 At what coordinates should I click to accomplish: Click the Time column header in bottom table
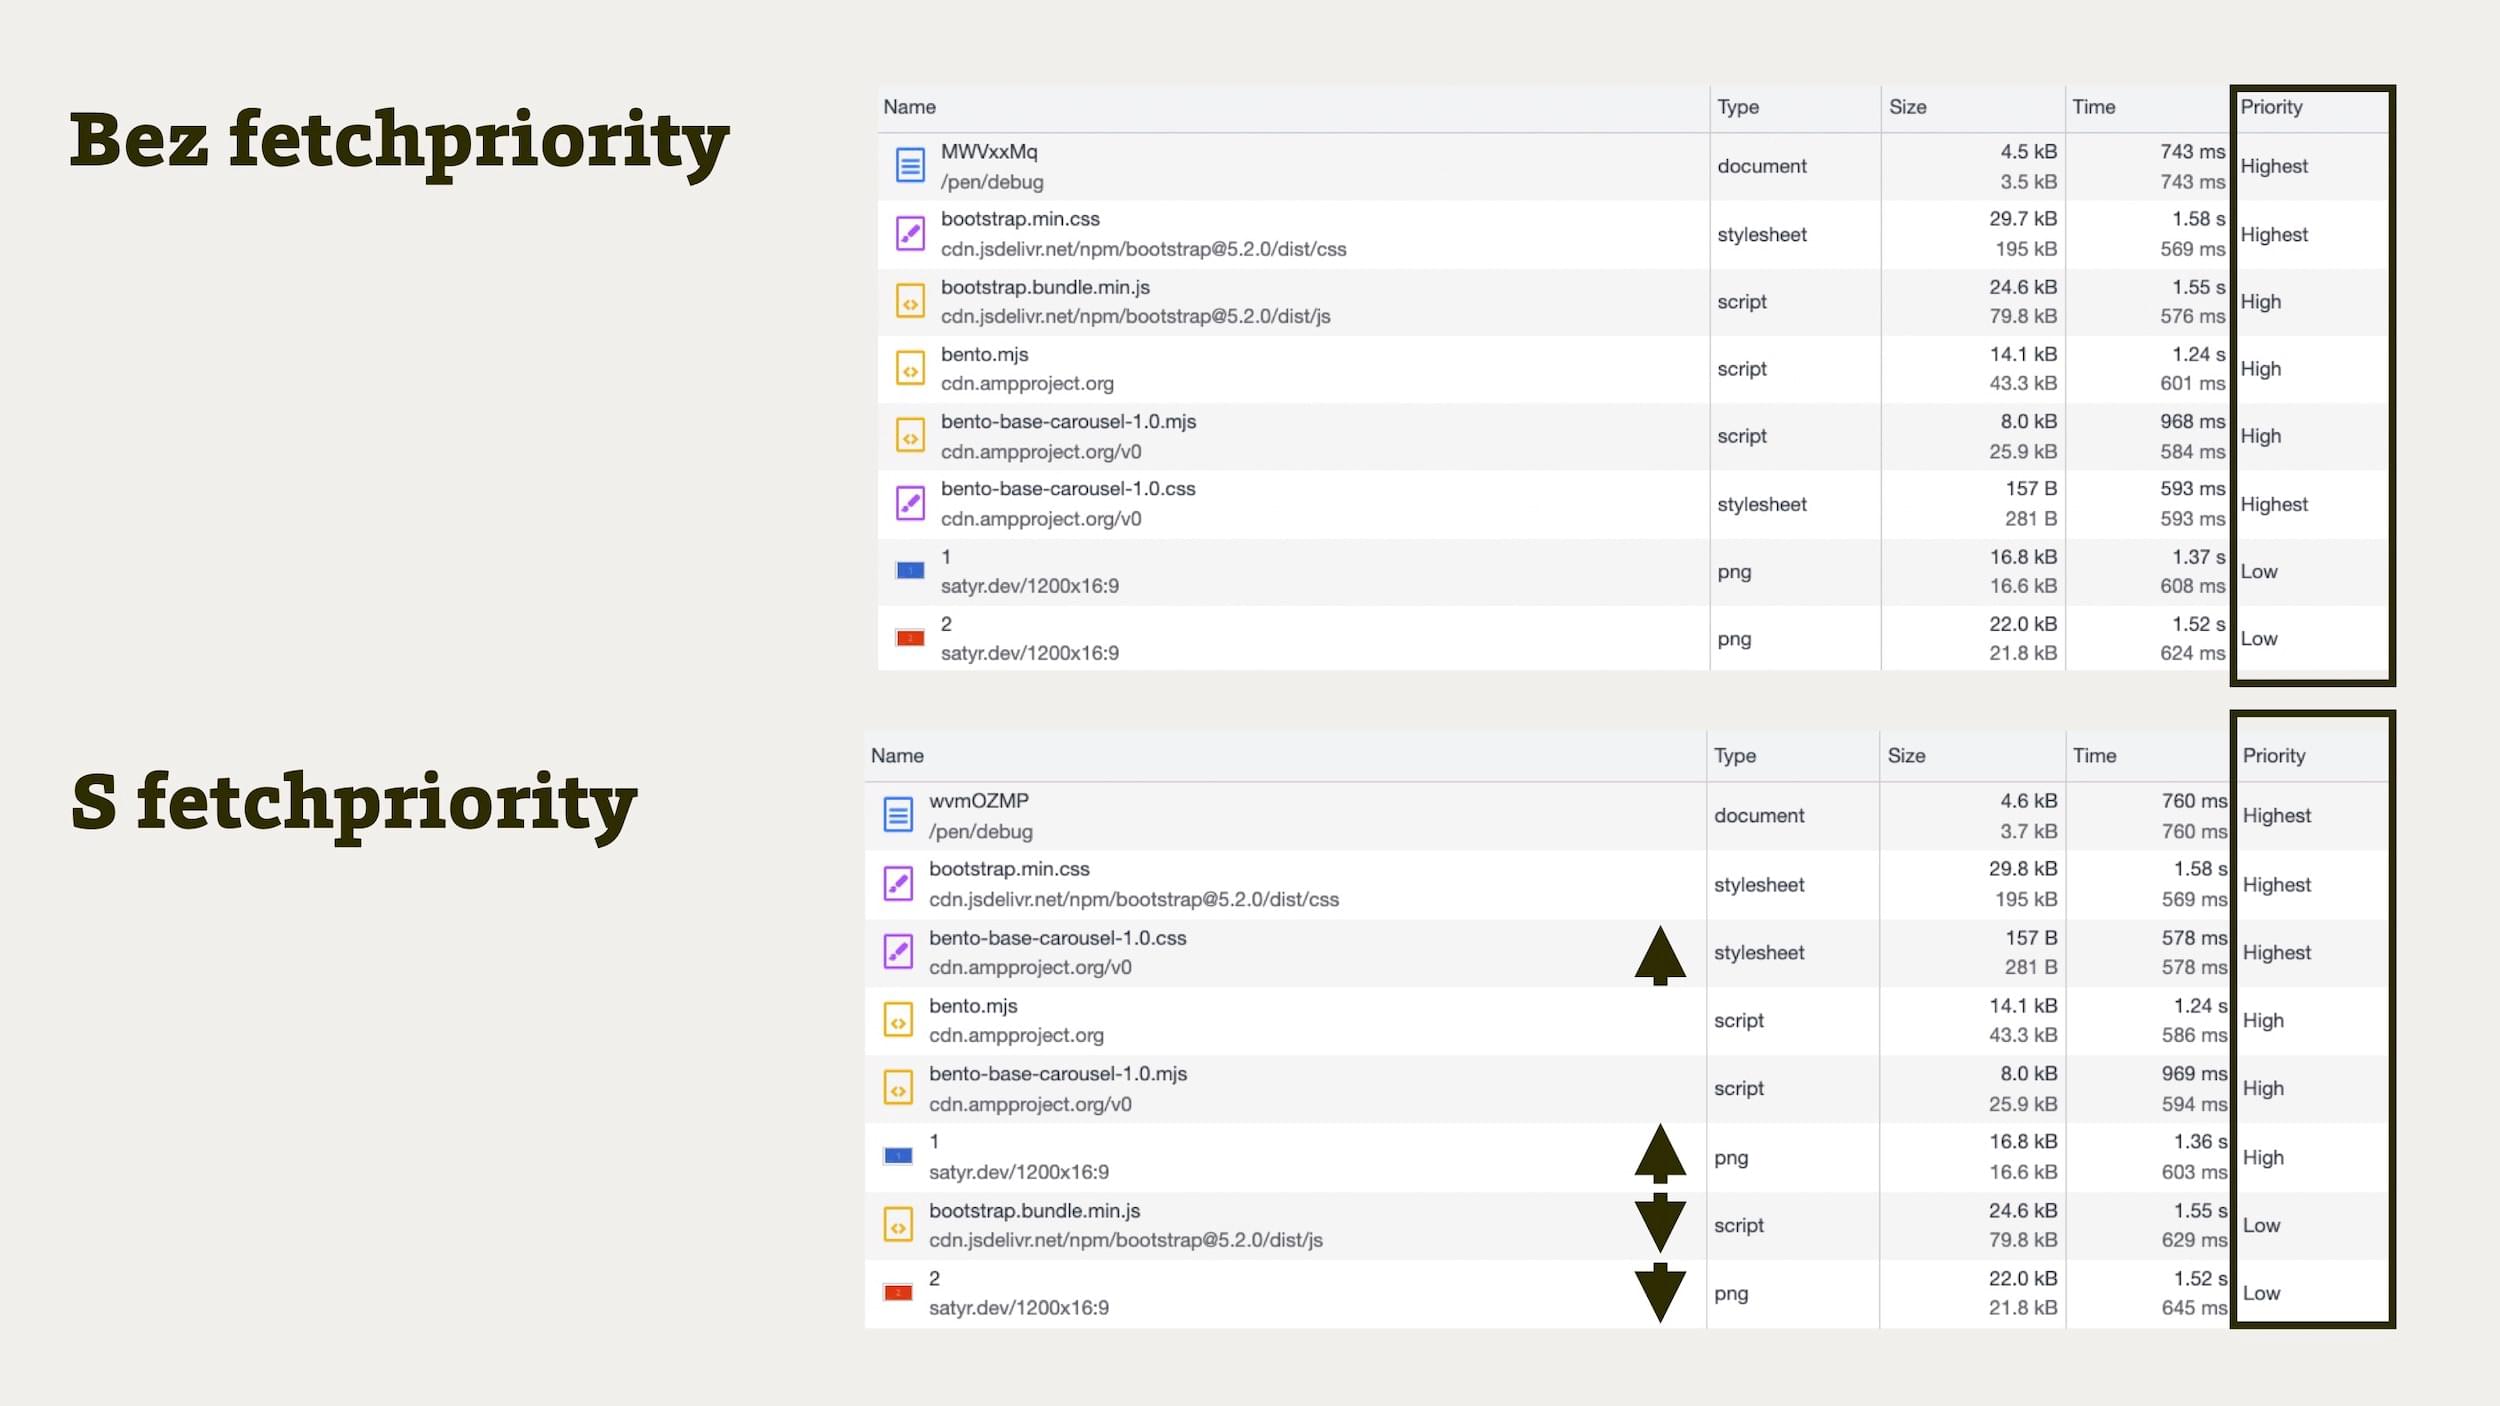[x=2094, y=756]
